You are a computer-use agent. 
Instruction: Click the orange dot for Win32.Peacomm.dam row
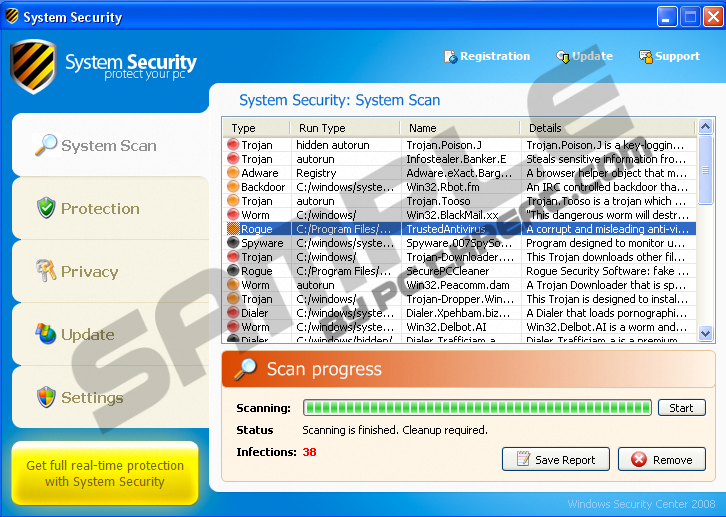[x=233, y=285]
